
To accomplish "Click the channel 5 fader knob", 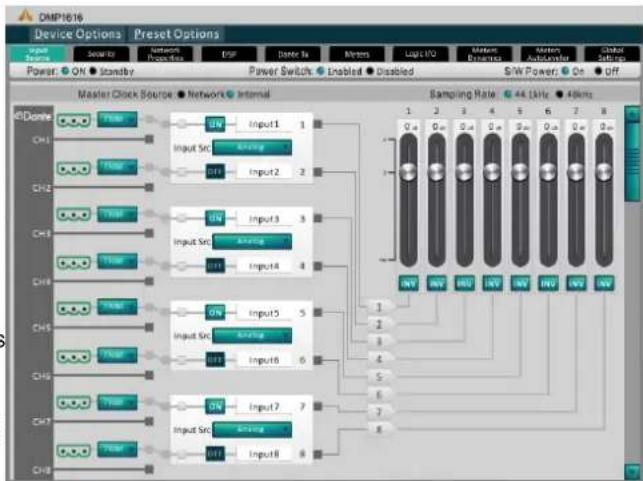I will 520,172.
